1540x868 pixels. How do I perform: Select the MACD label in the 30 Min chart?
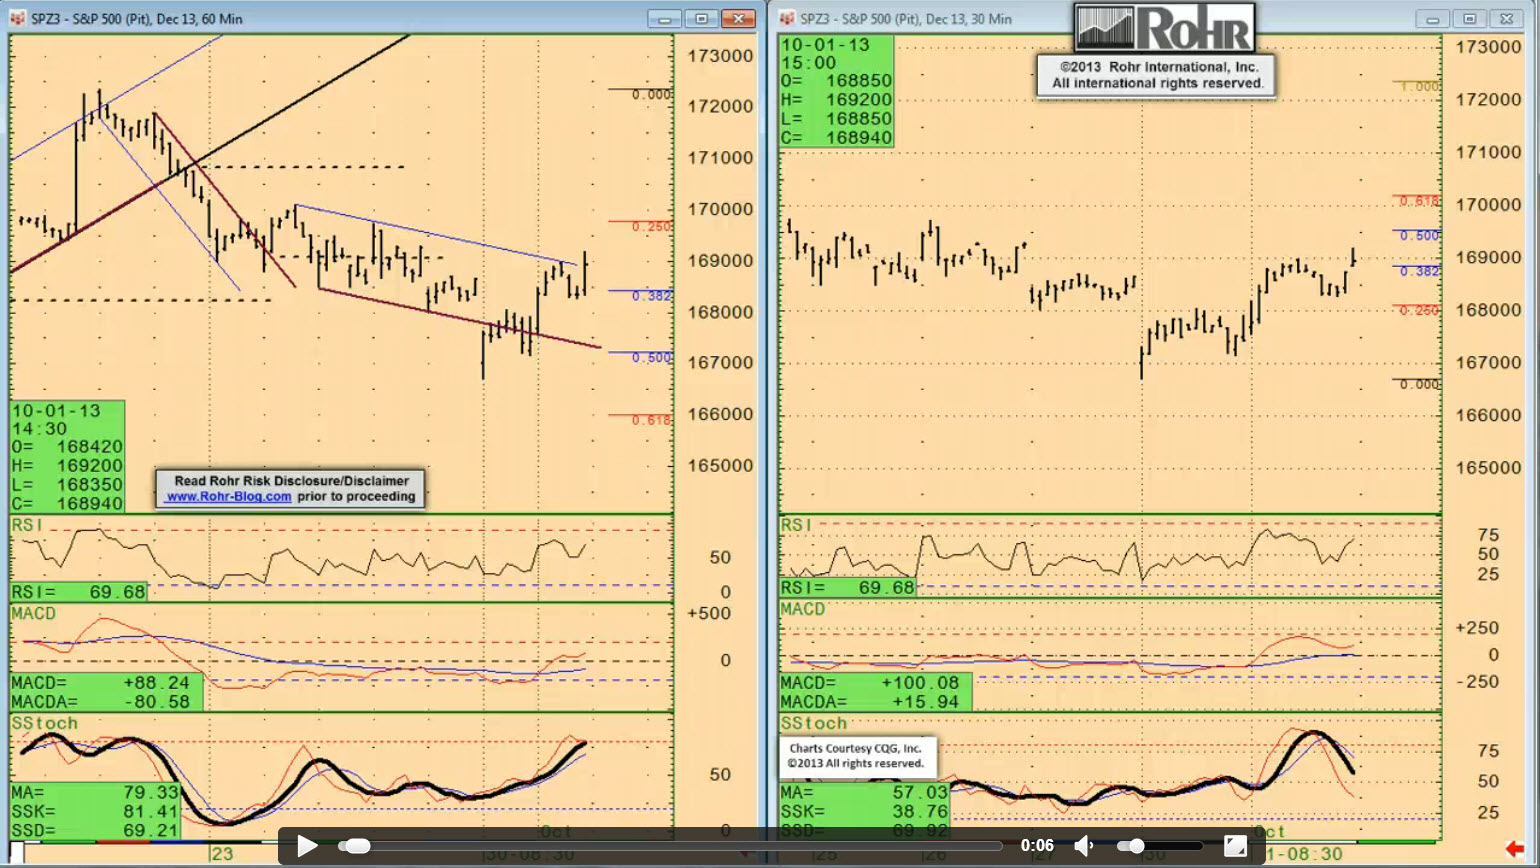click(x=803, y=609)
